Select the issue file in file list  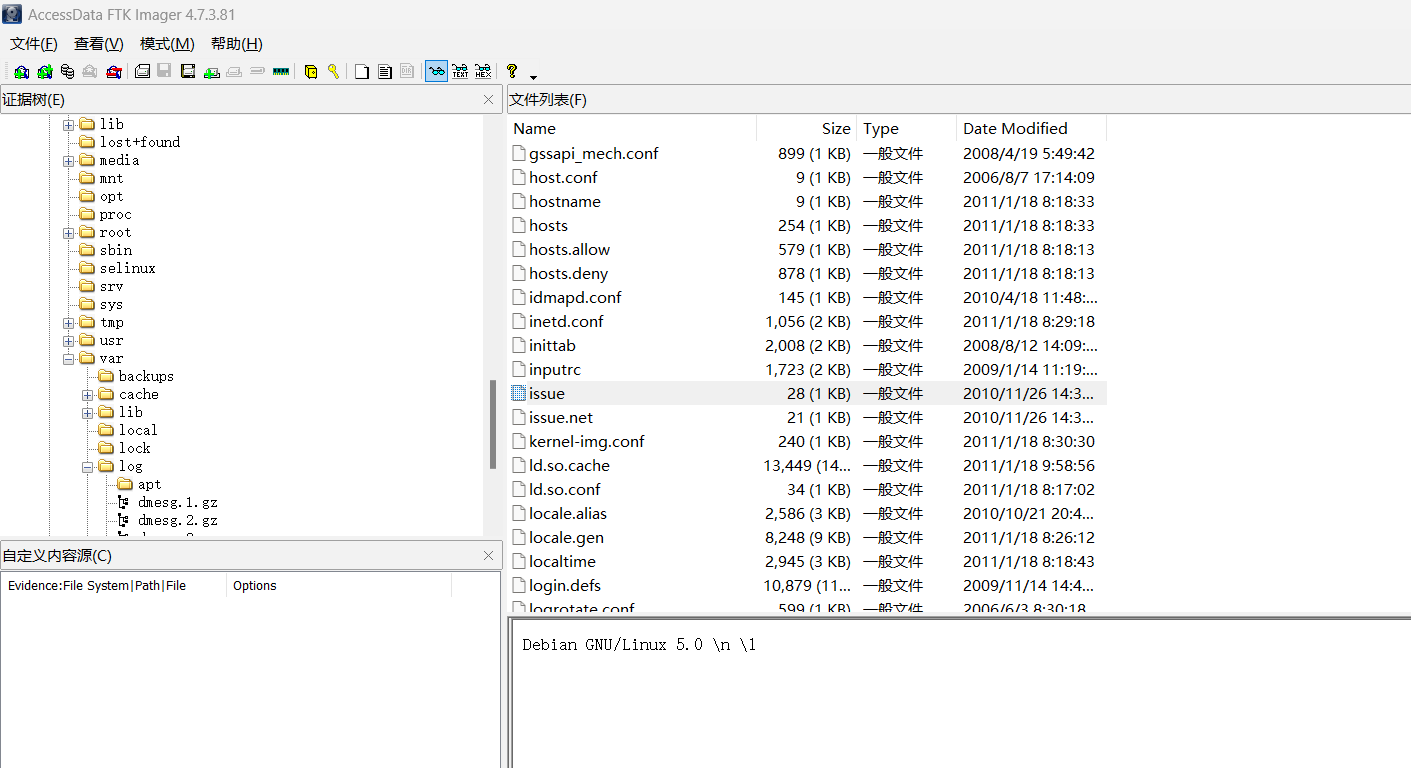pyautogui.click(x=807, y=393)
